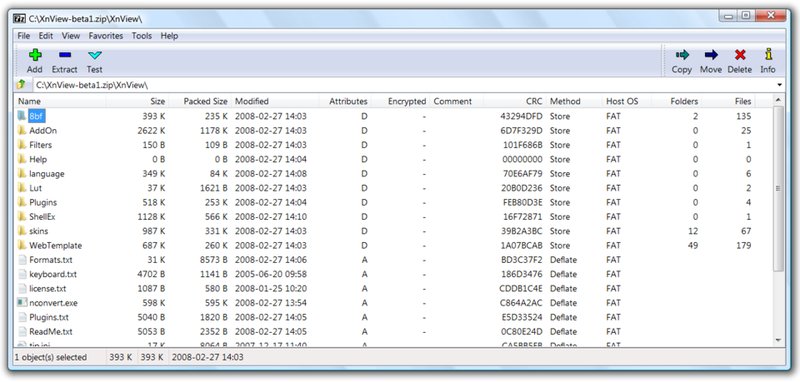Select the Plugins folder icon

[x=21, y=202]
